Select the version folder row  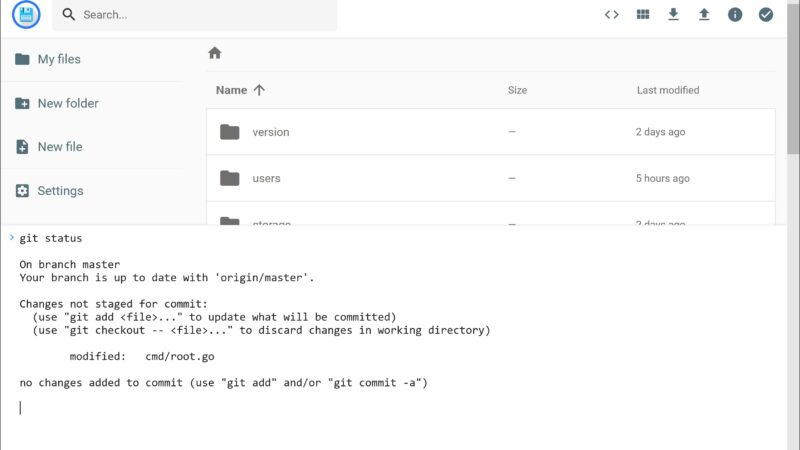[x=491, y=132]
